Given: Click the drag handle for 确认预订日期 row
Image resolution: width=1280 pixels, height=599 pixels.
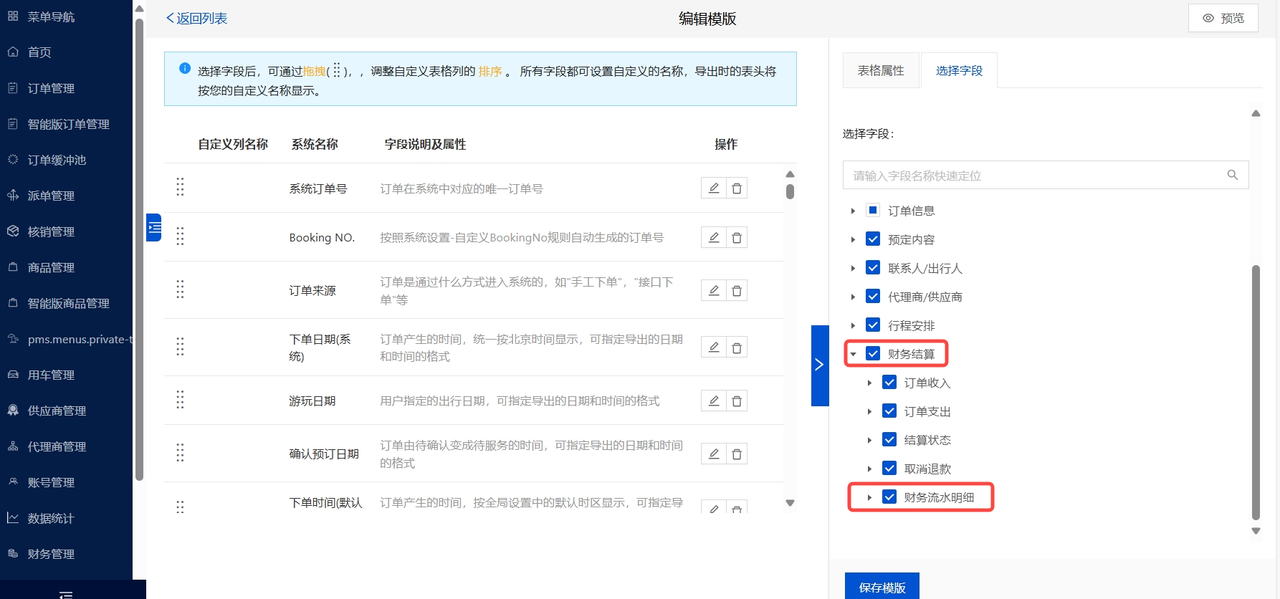Looking at the screenshot, I should tap(180, 453).
